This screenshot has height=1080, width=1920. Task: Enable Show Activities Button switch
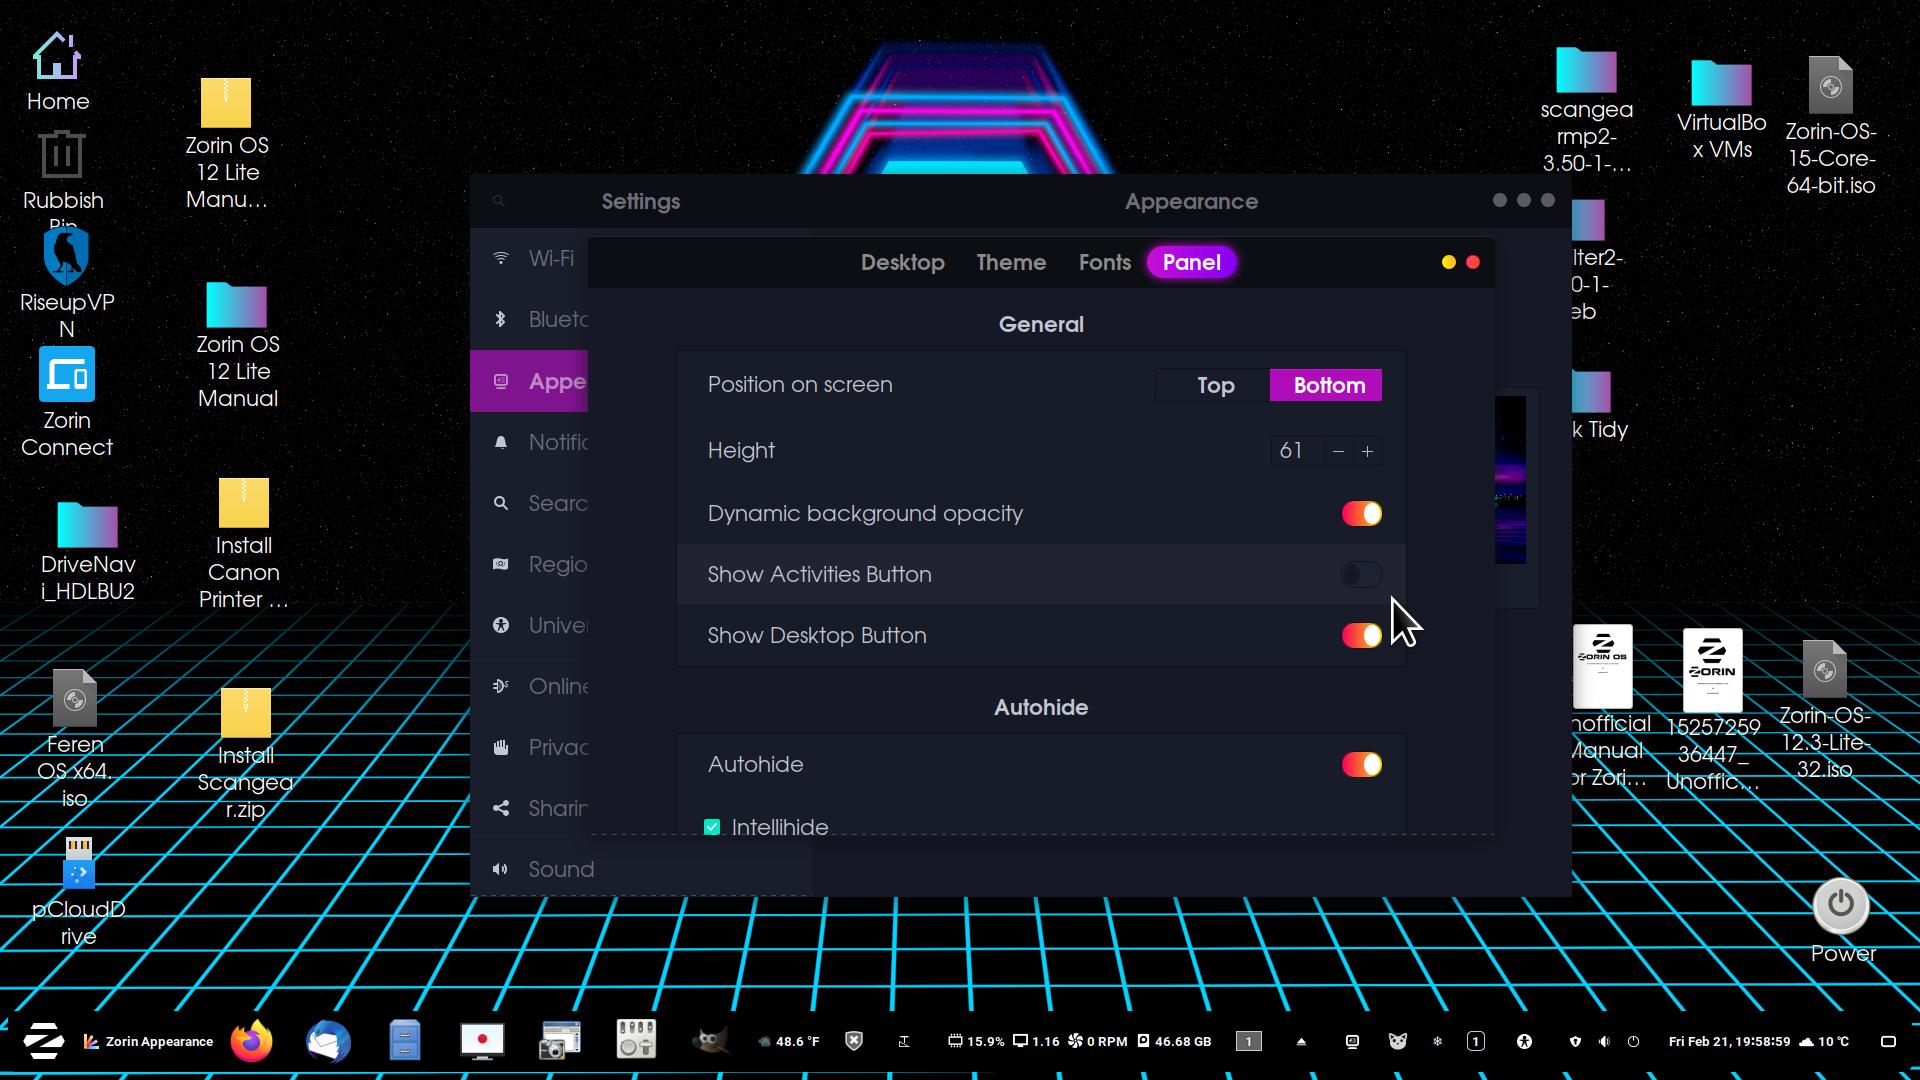(1361, 574)
